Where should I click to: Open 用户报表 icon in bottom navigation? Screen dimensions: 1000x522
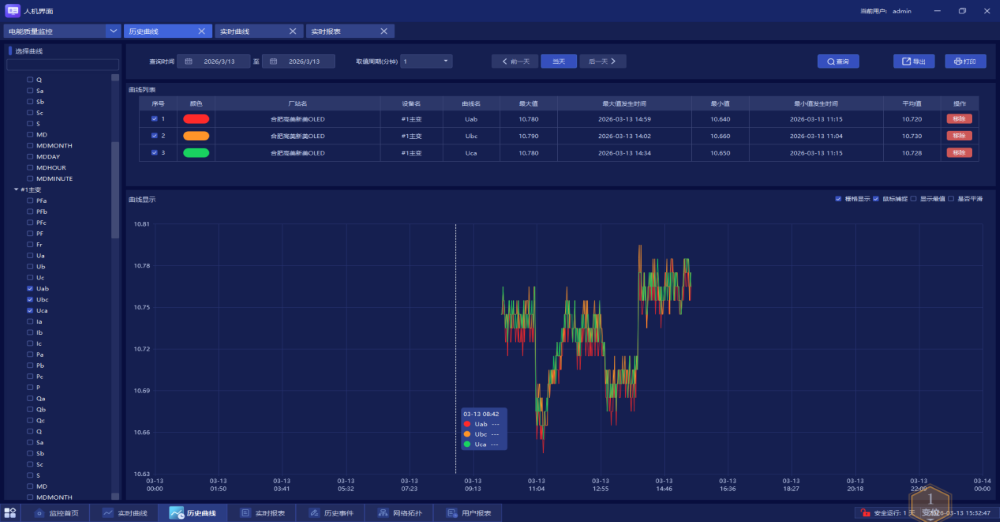[452, 513]
